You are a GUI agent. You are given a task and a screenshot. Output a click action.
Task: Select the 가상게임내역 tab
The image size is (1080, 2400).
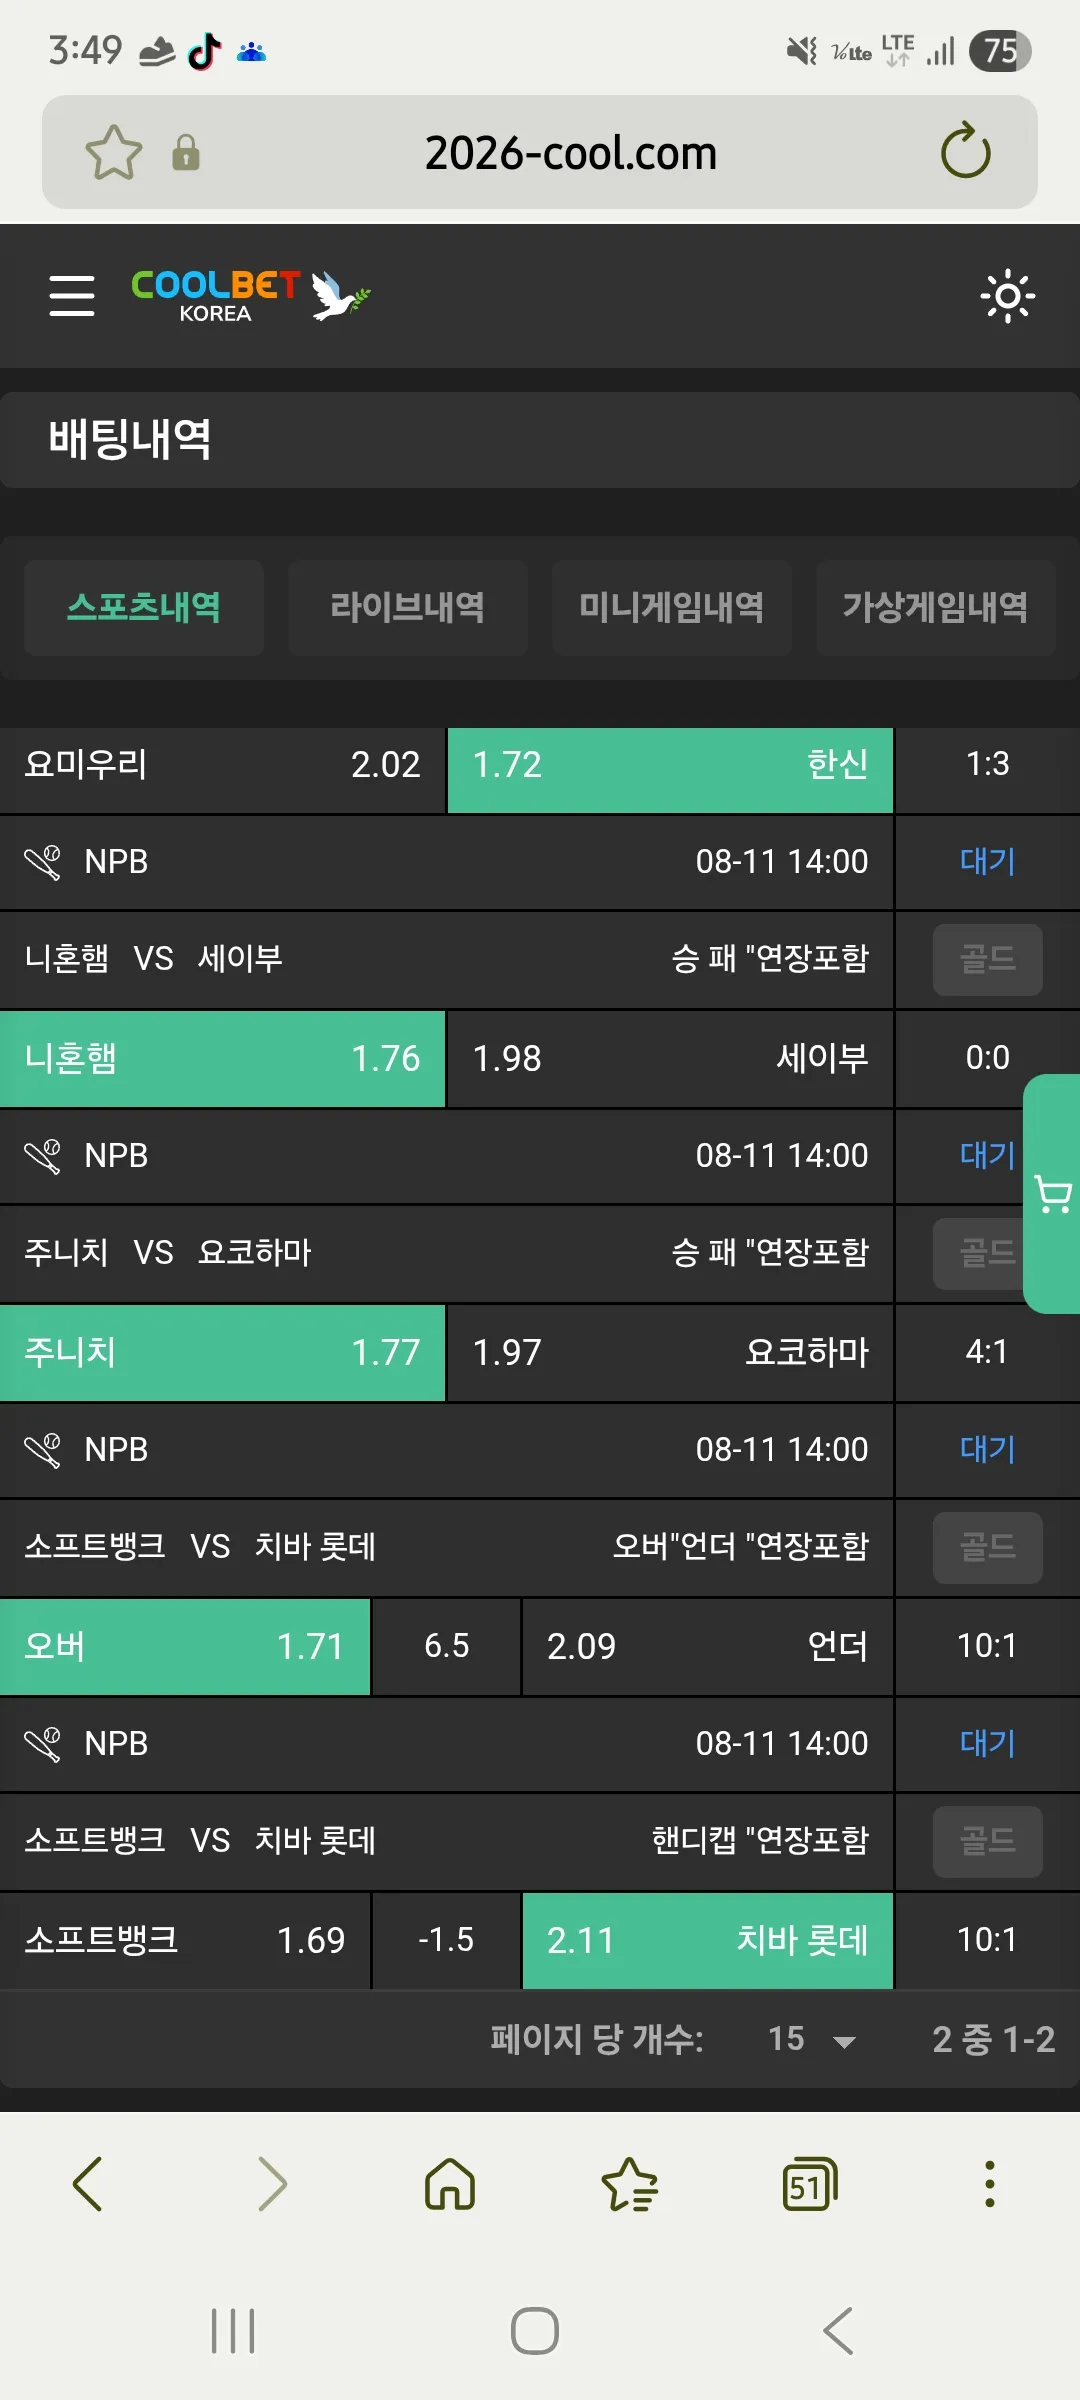pos(936,607)
